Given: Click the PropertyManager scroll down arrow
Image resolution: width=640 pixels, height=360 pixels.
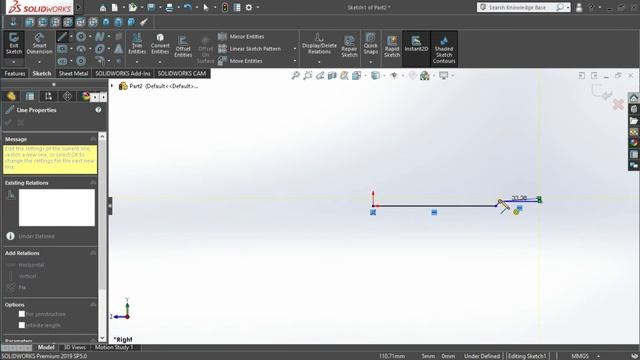Looking at the screenshot, I should [x=102, y=338].
